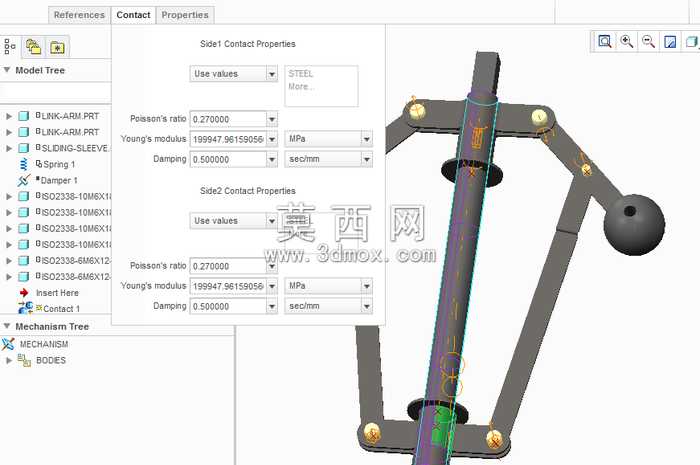This screenshot has width=700, height=465.
Task: Click the MECHANISM icon
Action: (8, 344)
